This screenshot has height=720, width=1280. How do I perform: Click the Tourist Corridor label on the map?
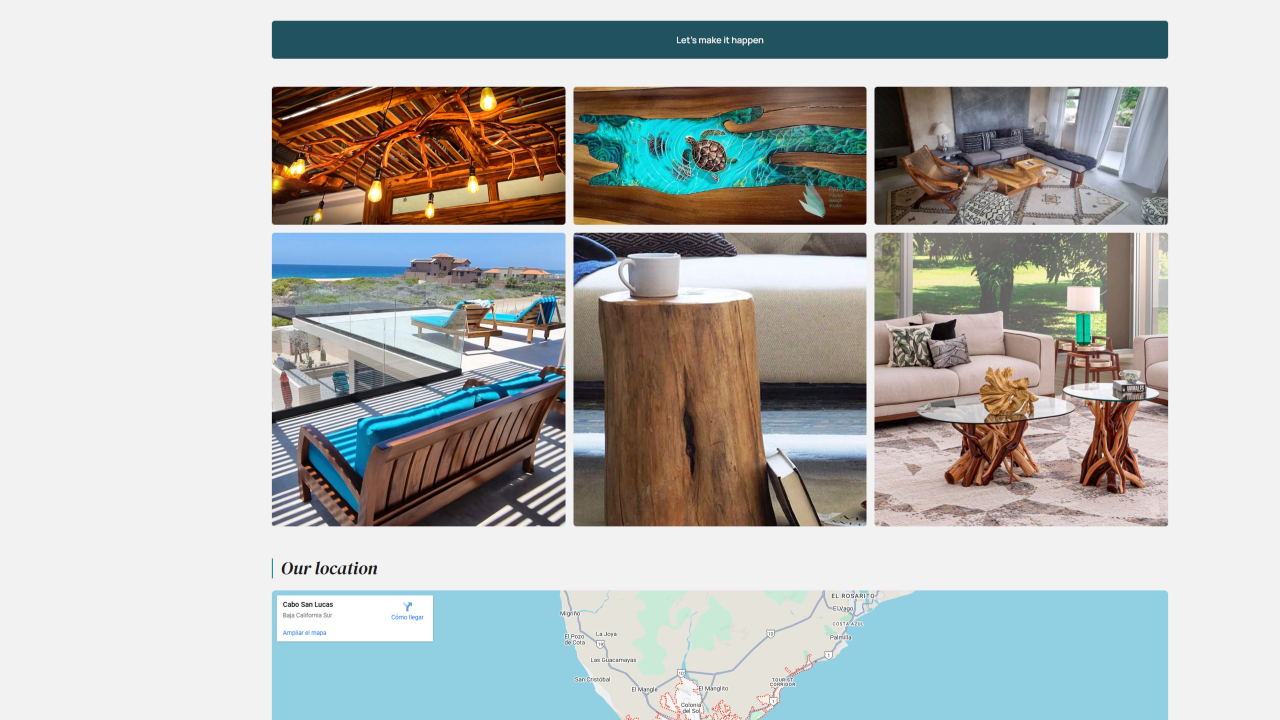coord(783,682)
